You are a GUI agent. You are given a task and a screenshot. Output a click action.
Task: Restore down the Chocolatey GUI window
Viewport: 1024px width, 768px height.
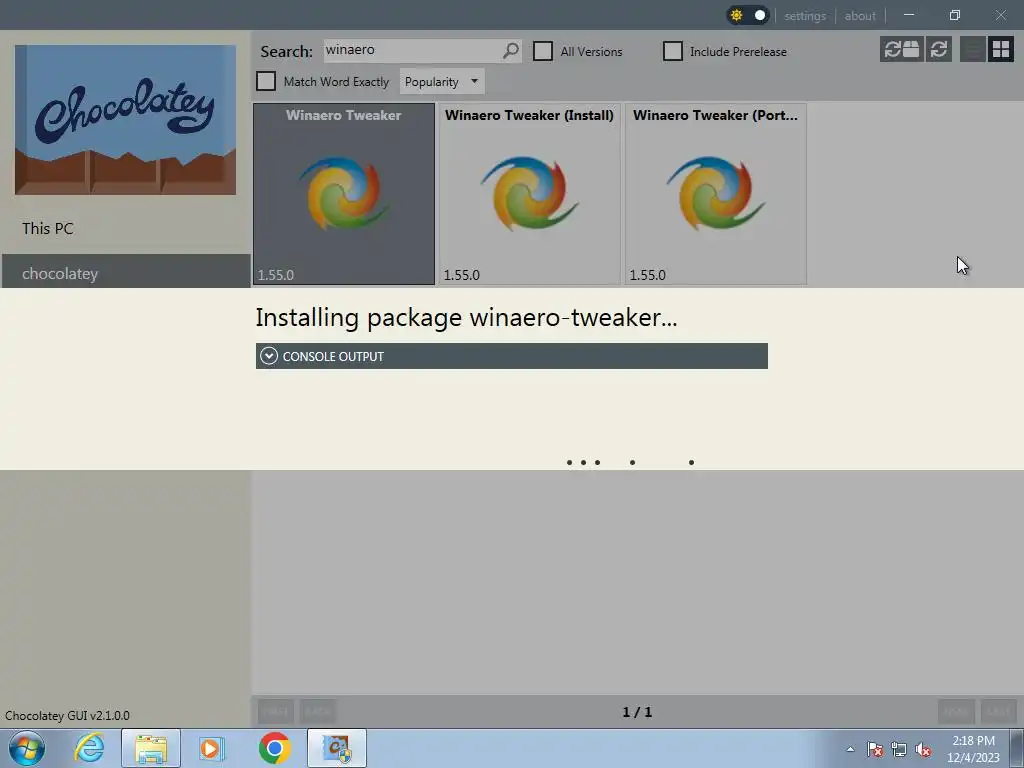[x=955, y=14]
